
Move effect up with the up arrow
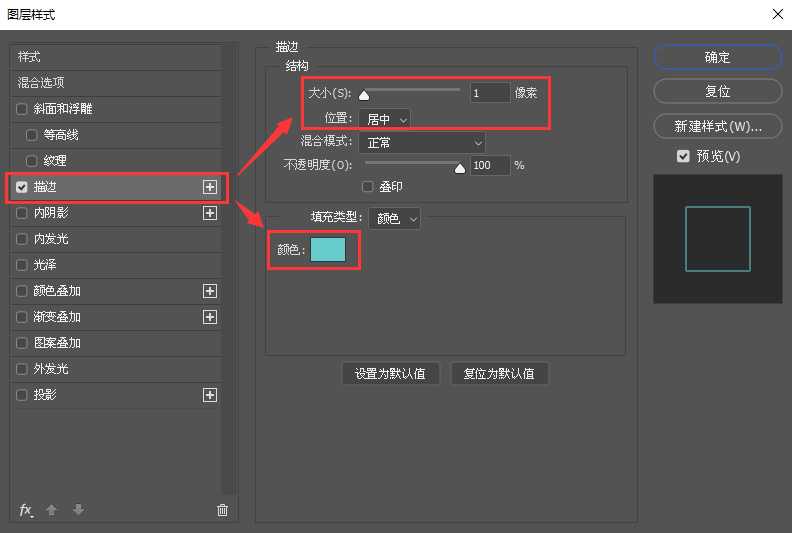click(52, 510)
